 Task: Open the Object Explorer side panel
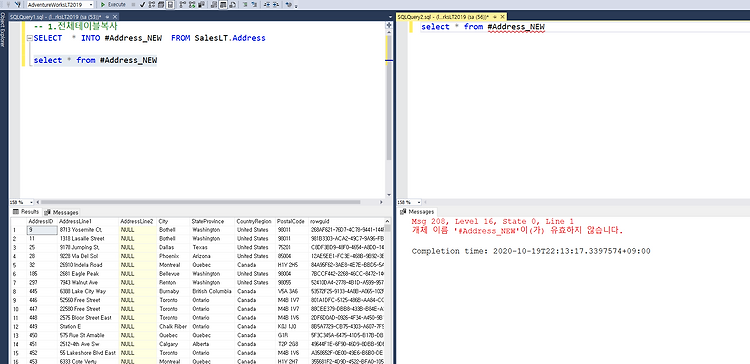pos(2,30)
